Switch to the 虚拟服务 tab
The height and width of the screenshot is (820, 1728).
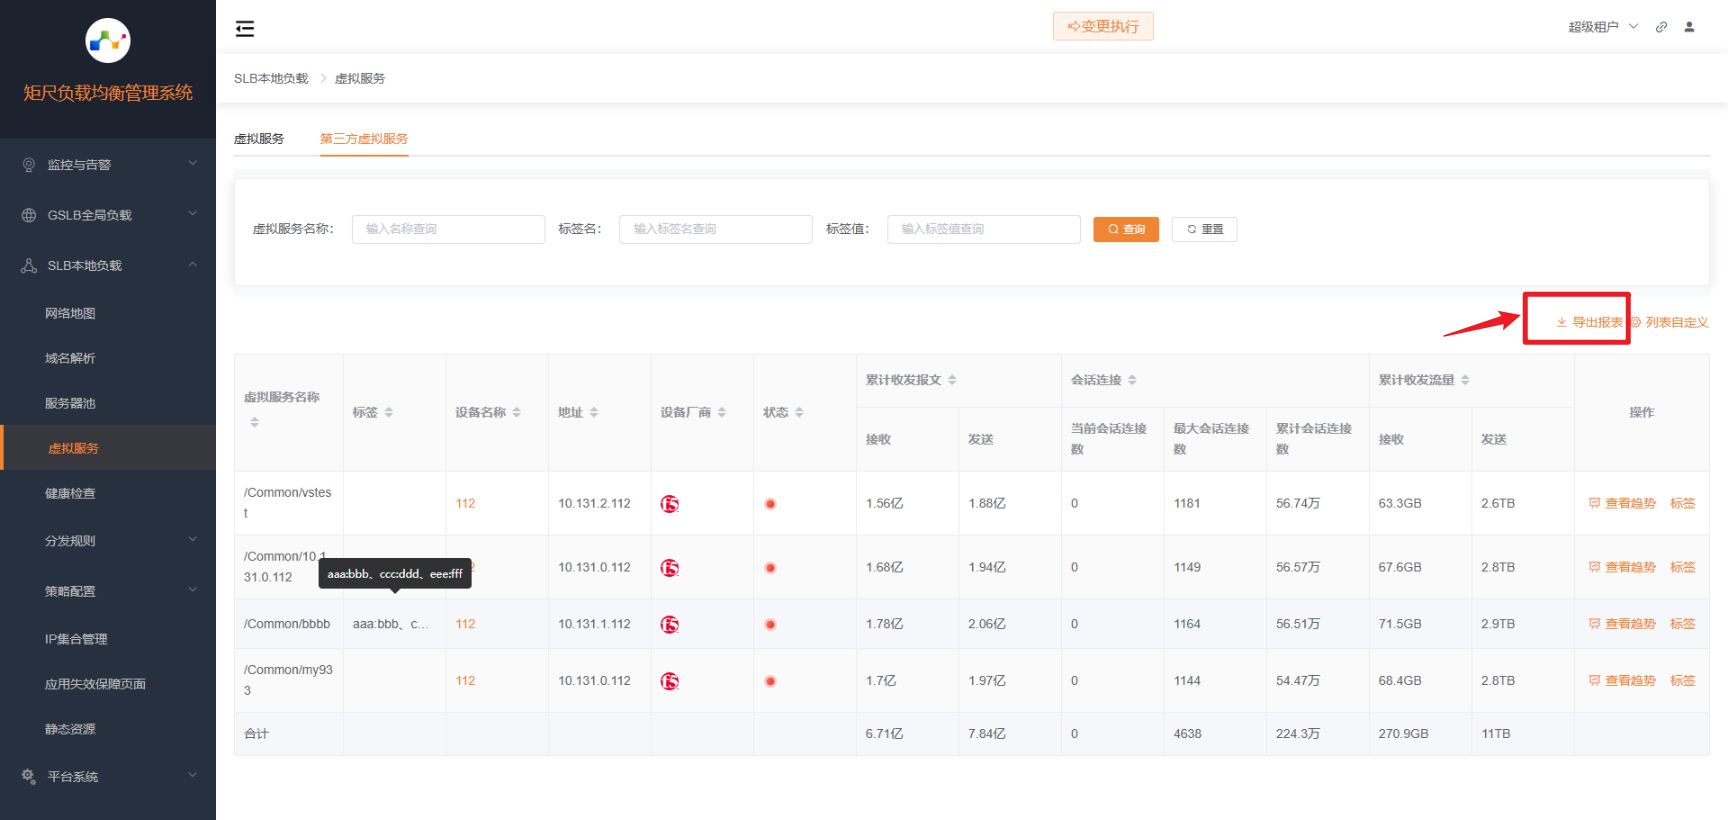pos(259,139)
